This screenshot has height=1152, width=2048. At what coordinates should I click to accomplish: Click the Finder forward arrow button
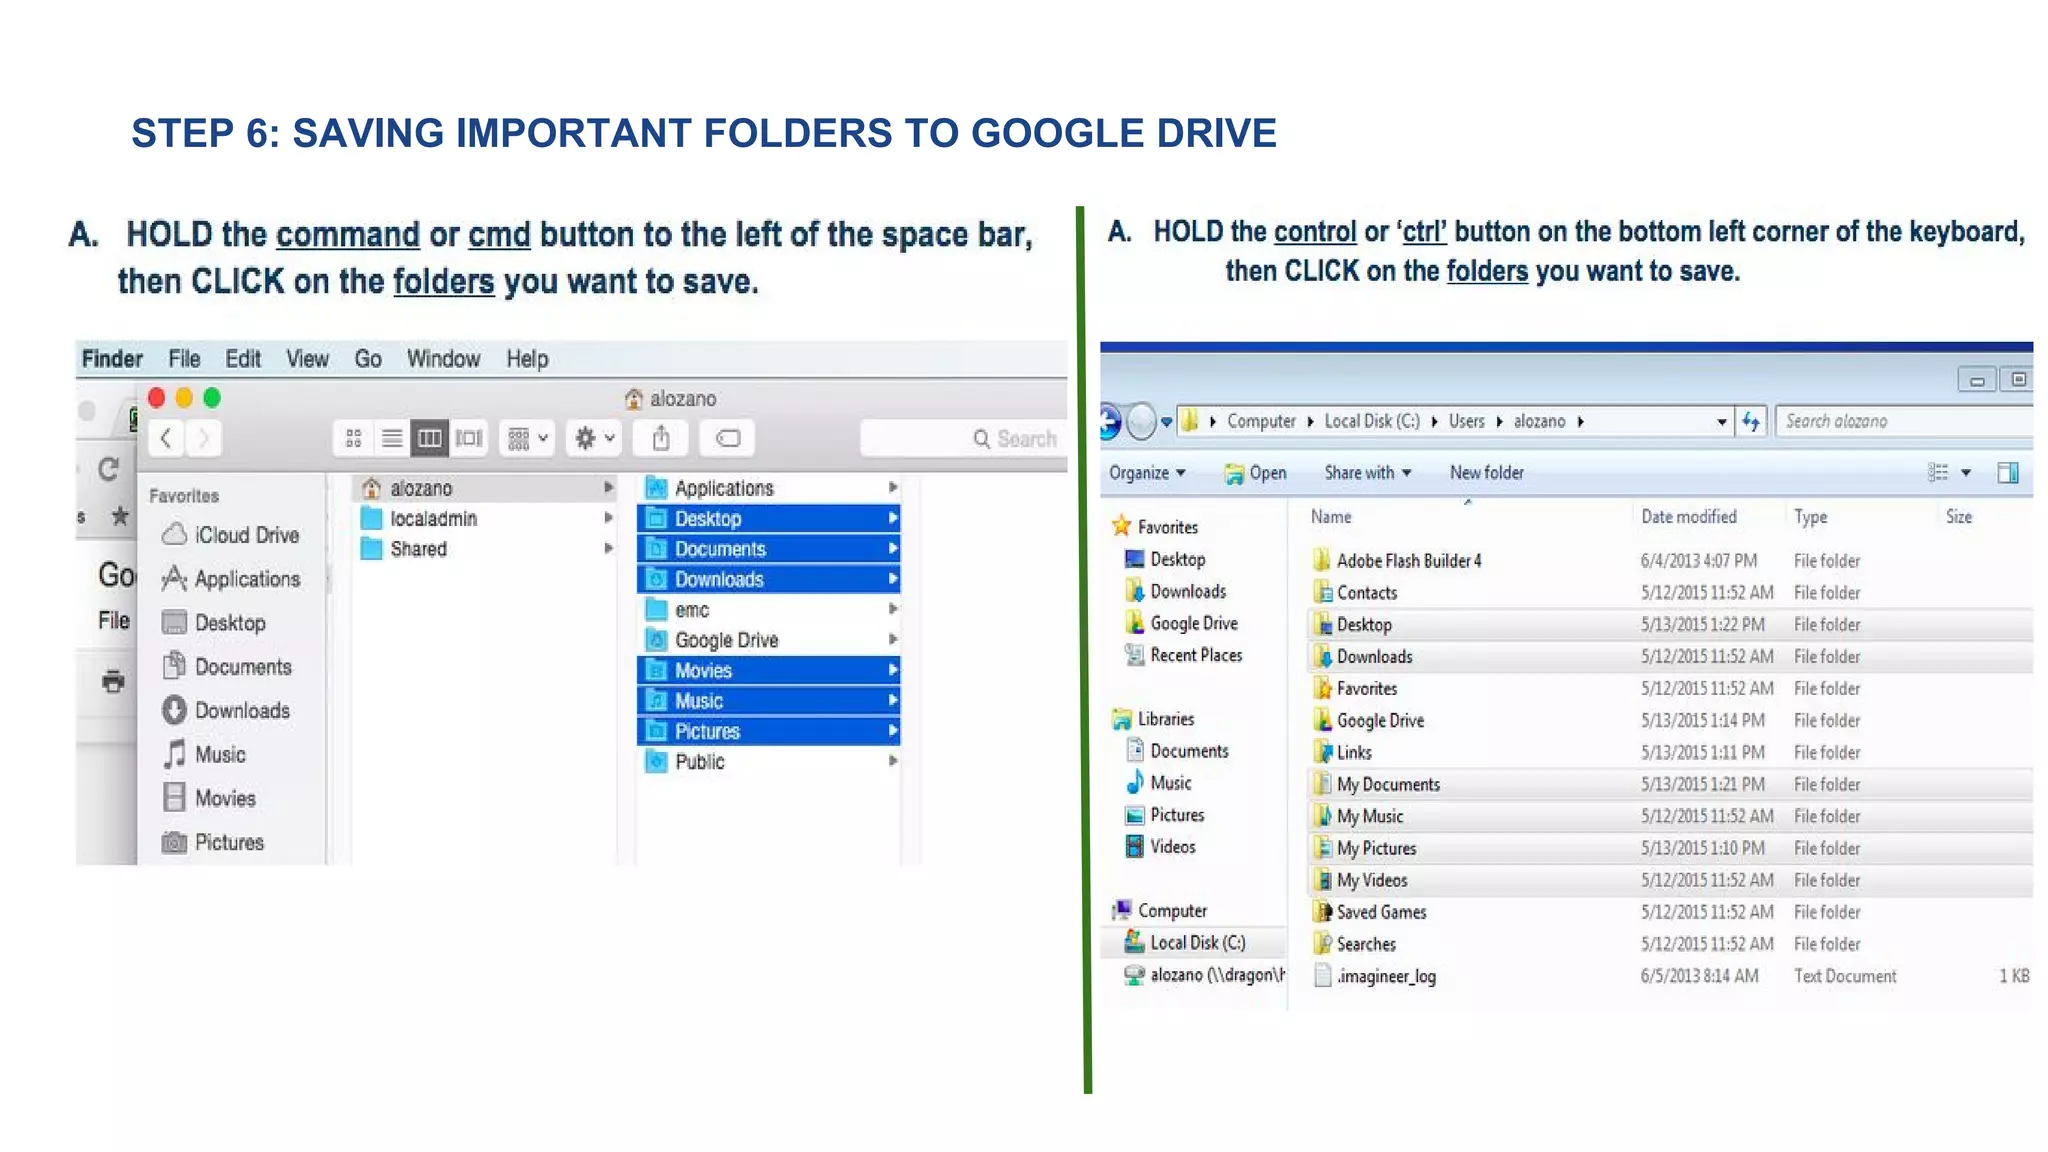coord(203,438)
